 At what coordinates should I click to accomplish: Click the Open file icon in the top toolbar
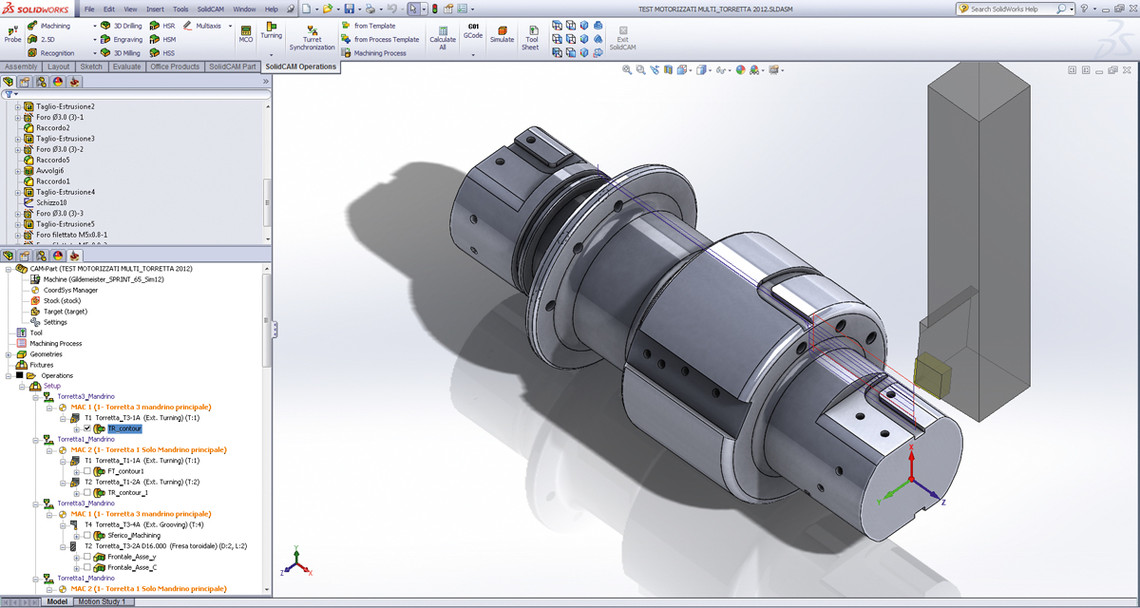pyautogui.click(x=328, y=9)
